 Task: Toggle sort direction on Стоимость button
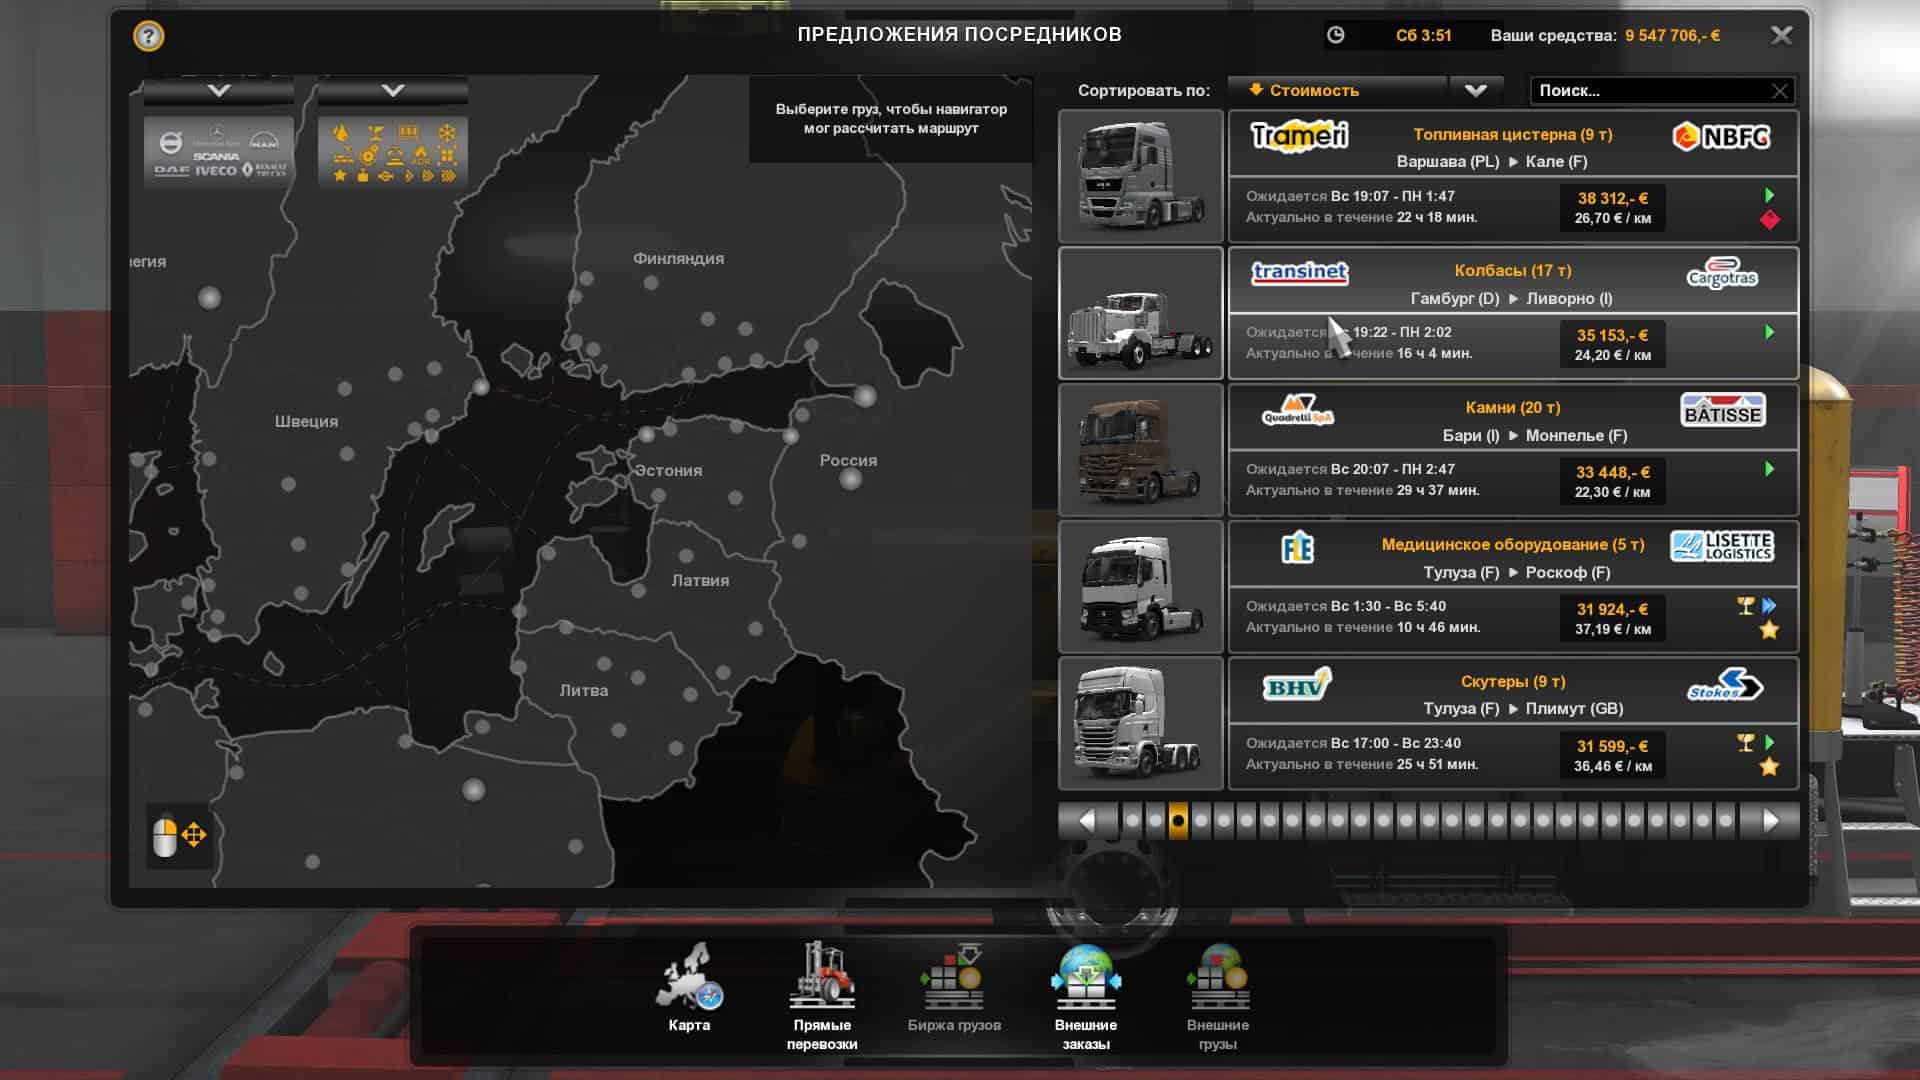coord(1335,90)
